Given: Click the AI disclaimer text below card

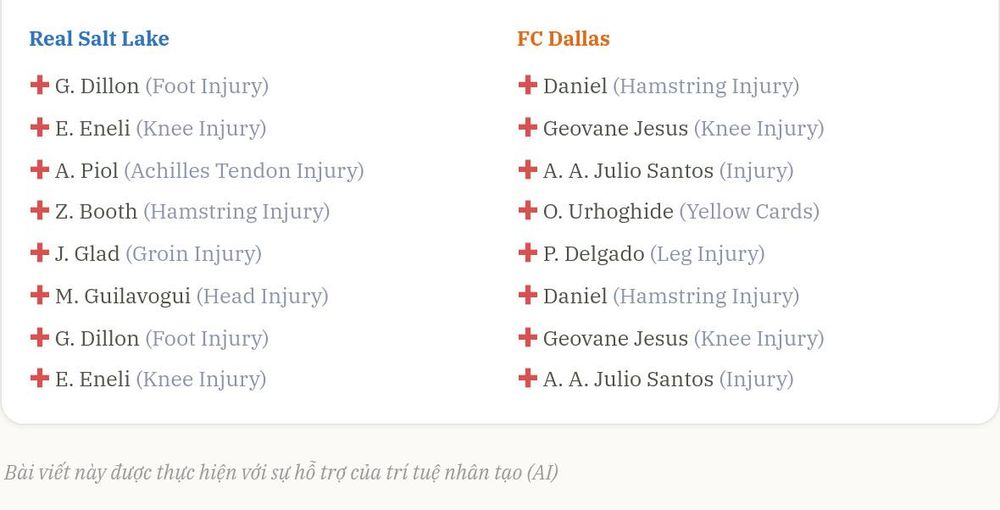Looking at the screenshot, I should (x=281, y=473).
